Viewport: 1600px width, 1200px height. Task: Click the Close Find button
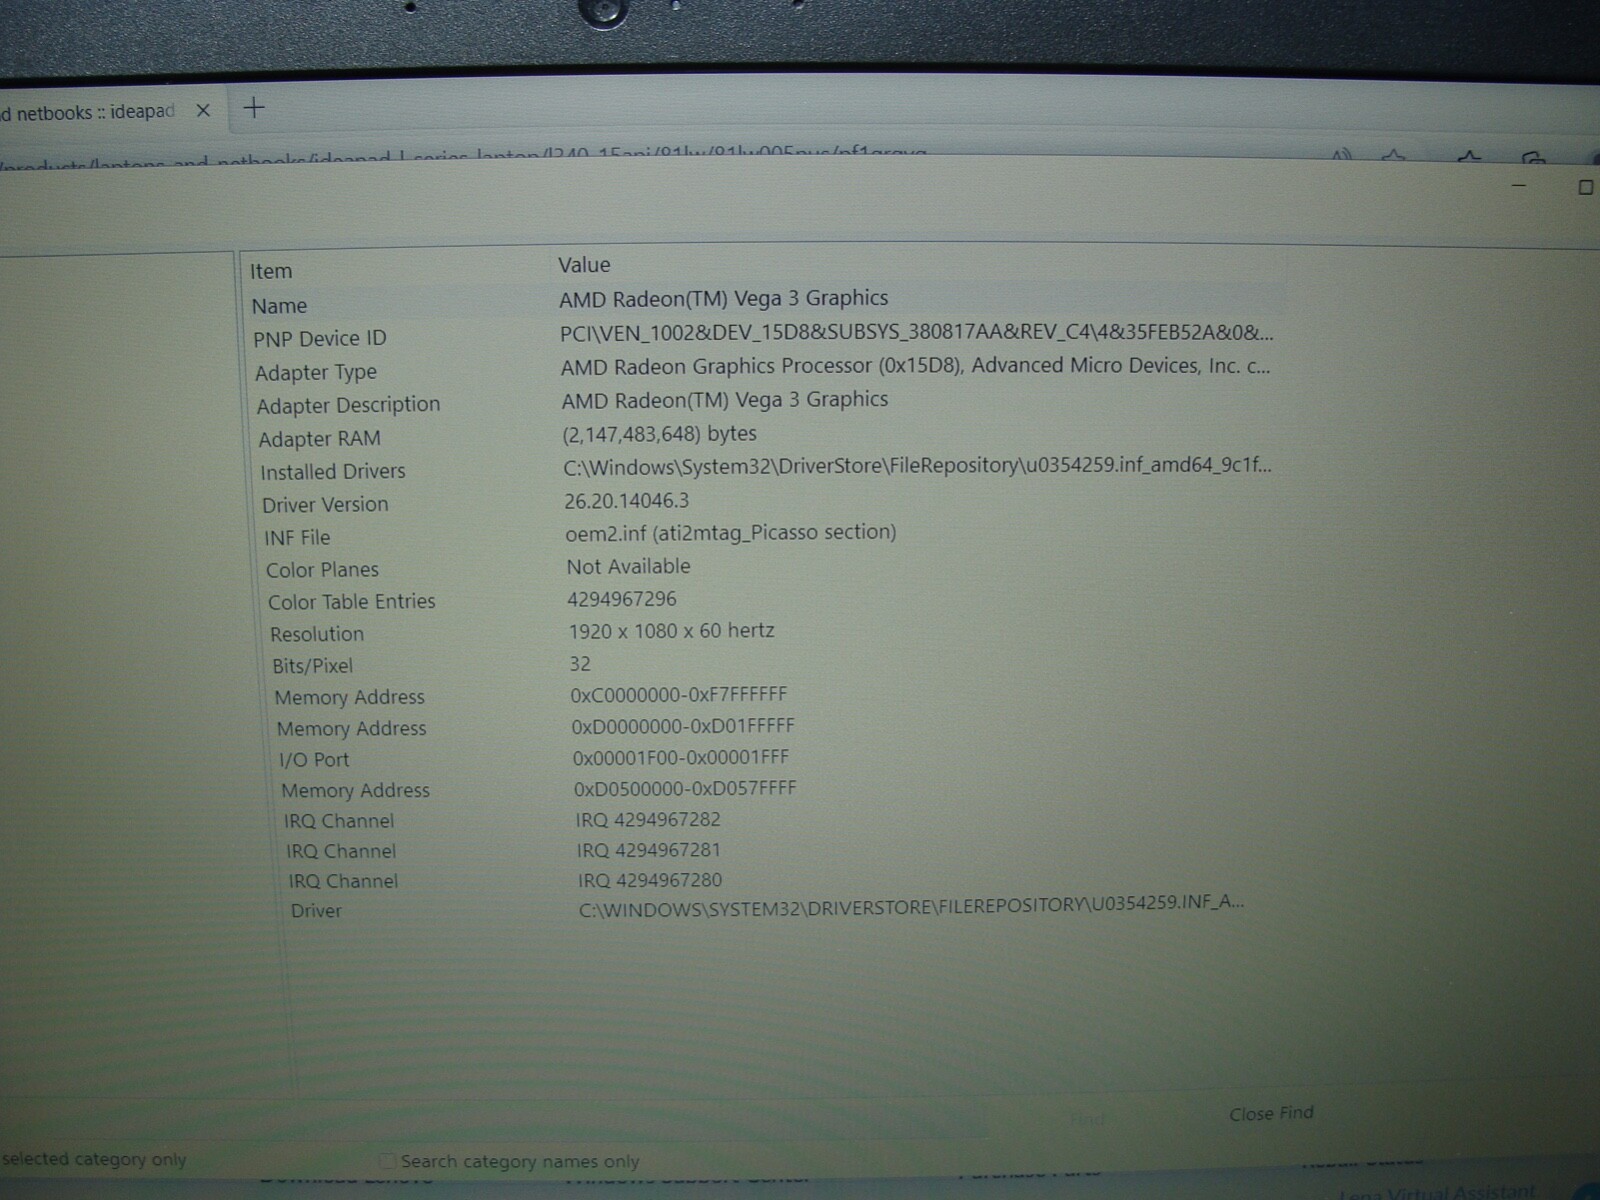(x=1271, y=1113)
